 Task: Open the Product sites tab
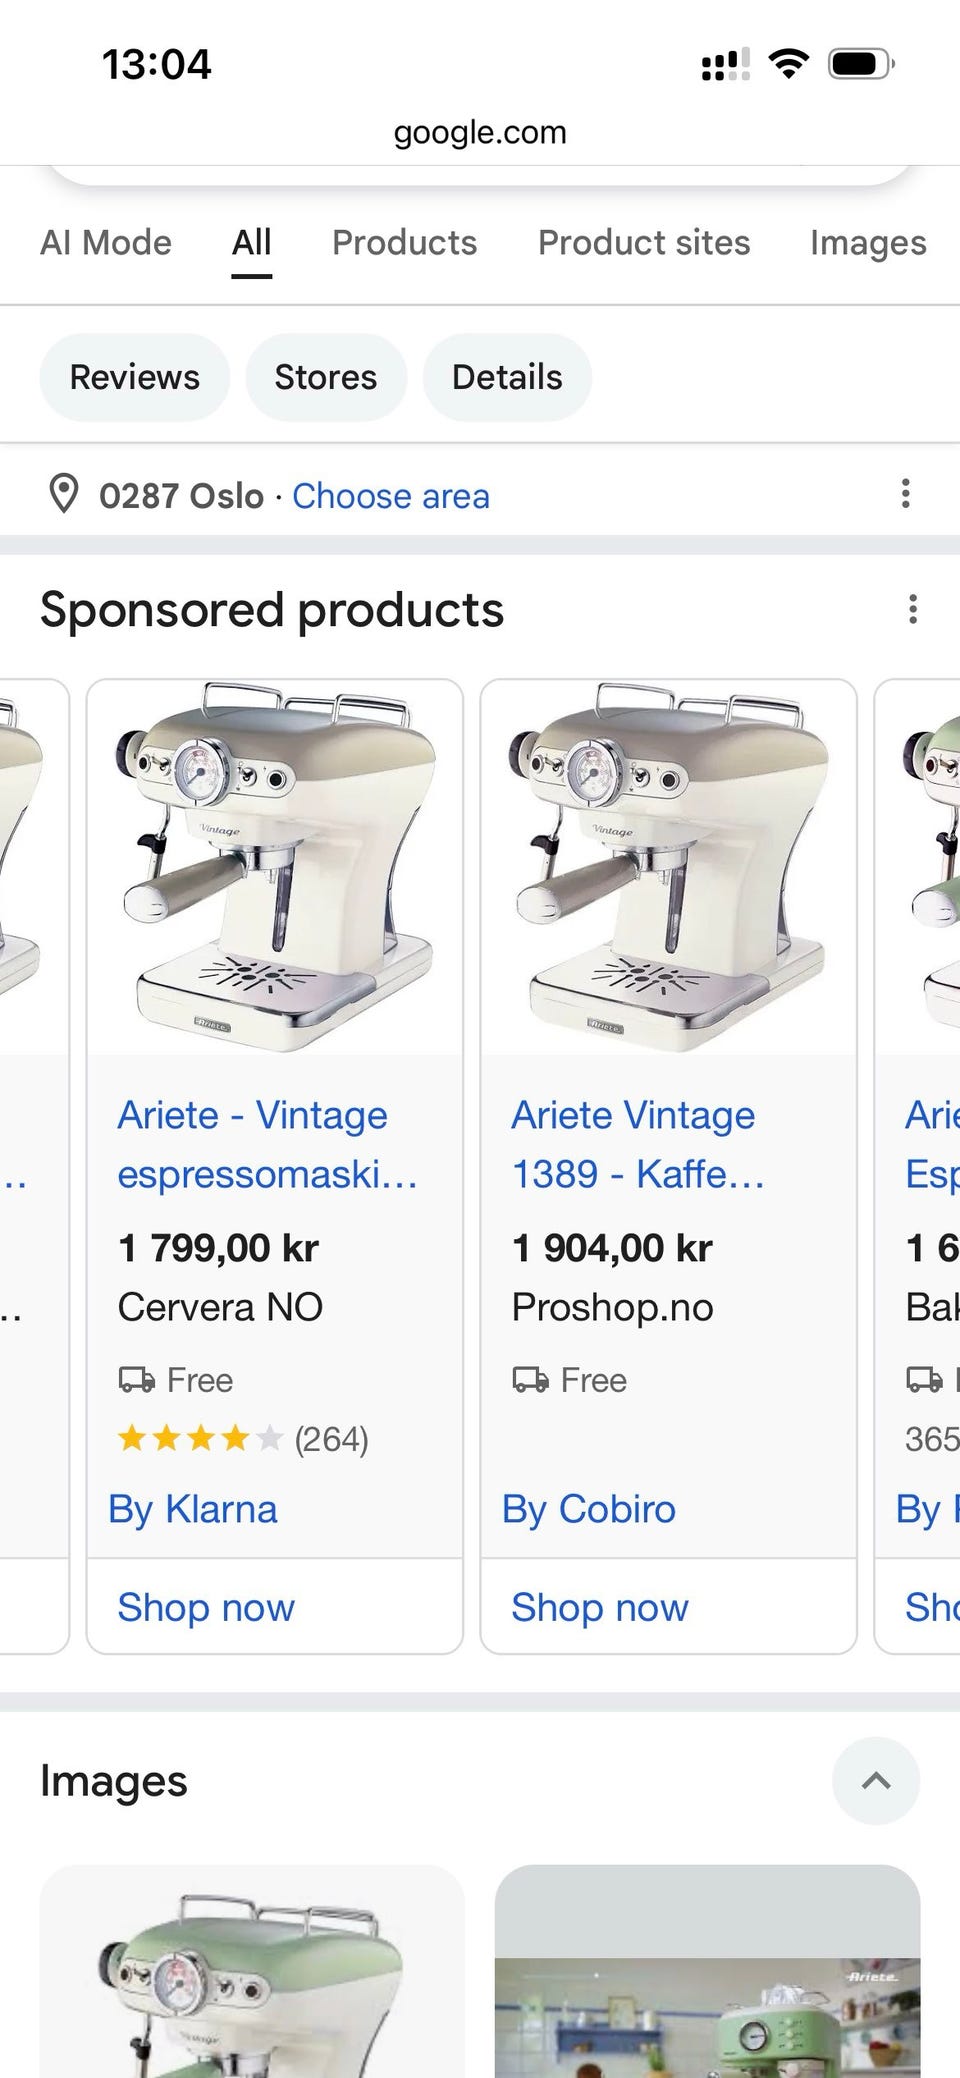click(644, 243)
